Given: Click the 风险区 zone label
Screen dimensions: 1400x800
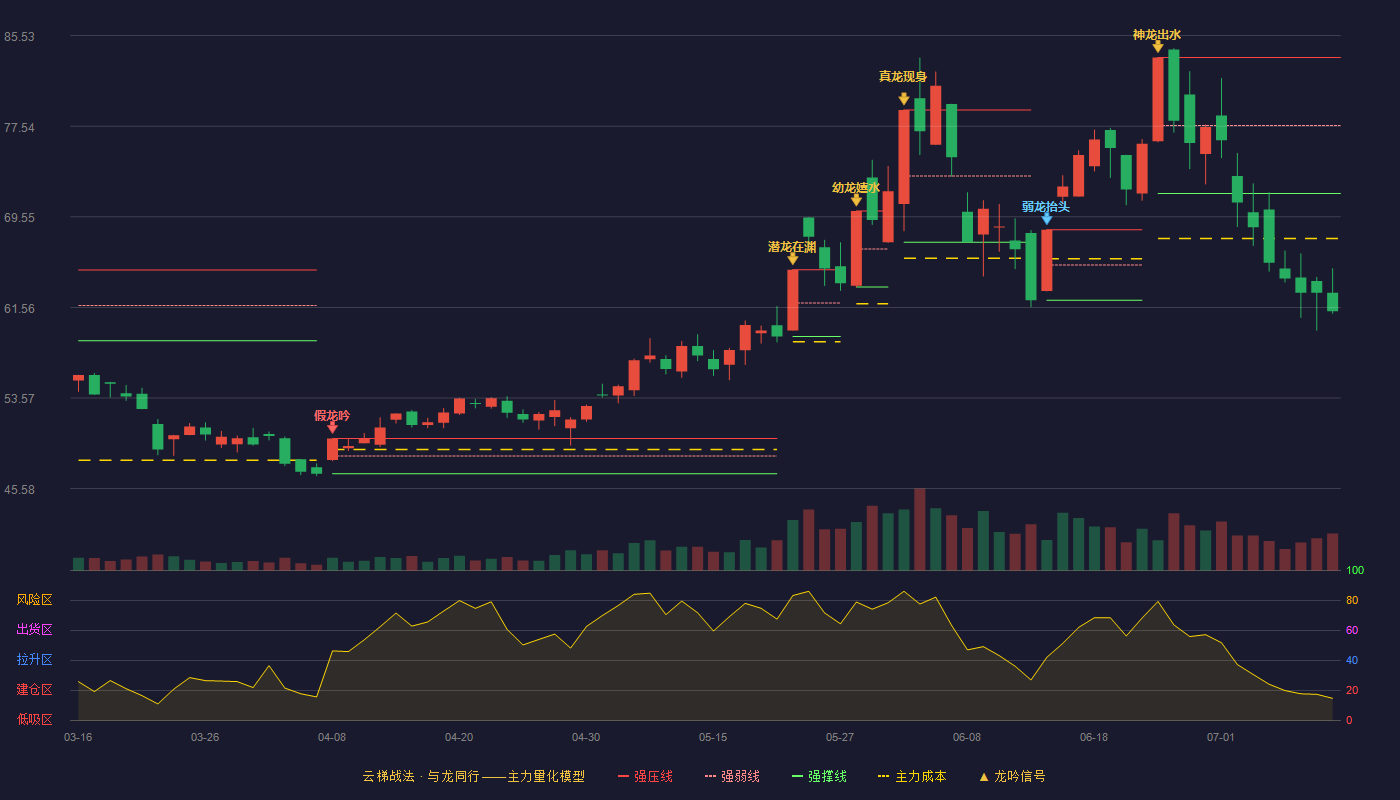Looking at the screenshot, I should pos(34,600).
